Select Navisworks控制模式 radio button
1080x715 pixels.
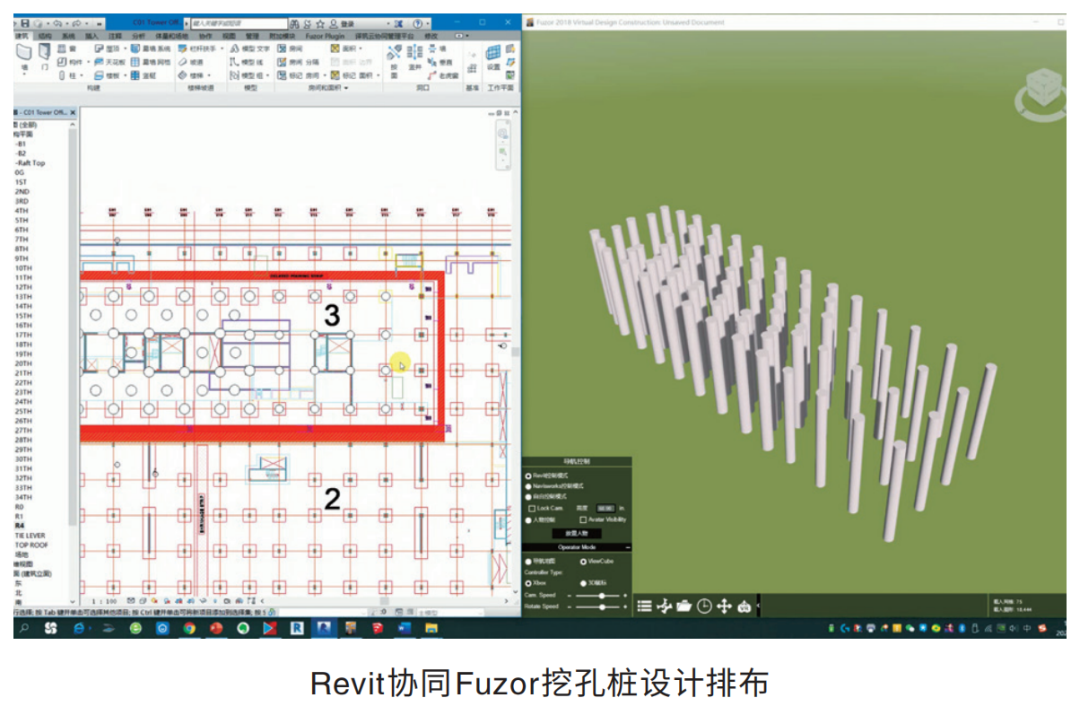click(x=528, y=486)
